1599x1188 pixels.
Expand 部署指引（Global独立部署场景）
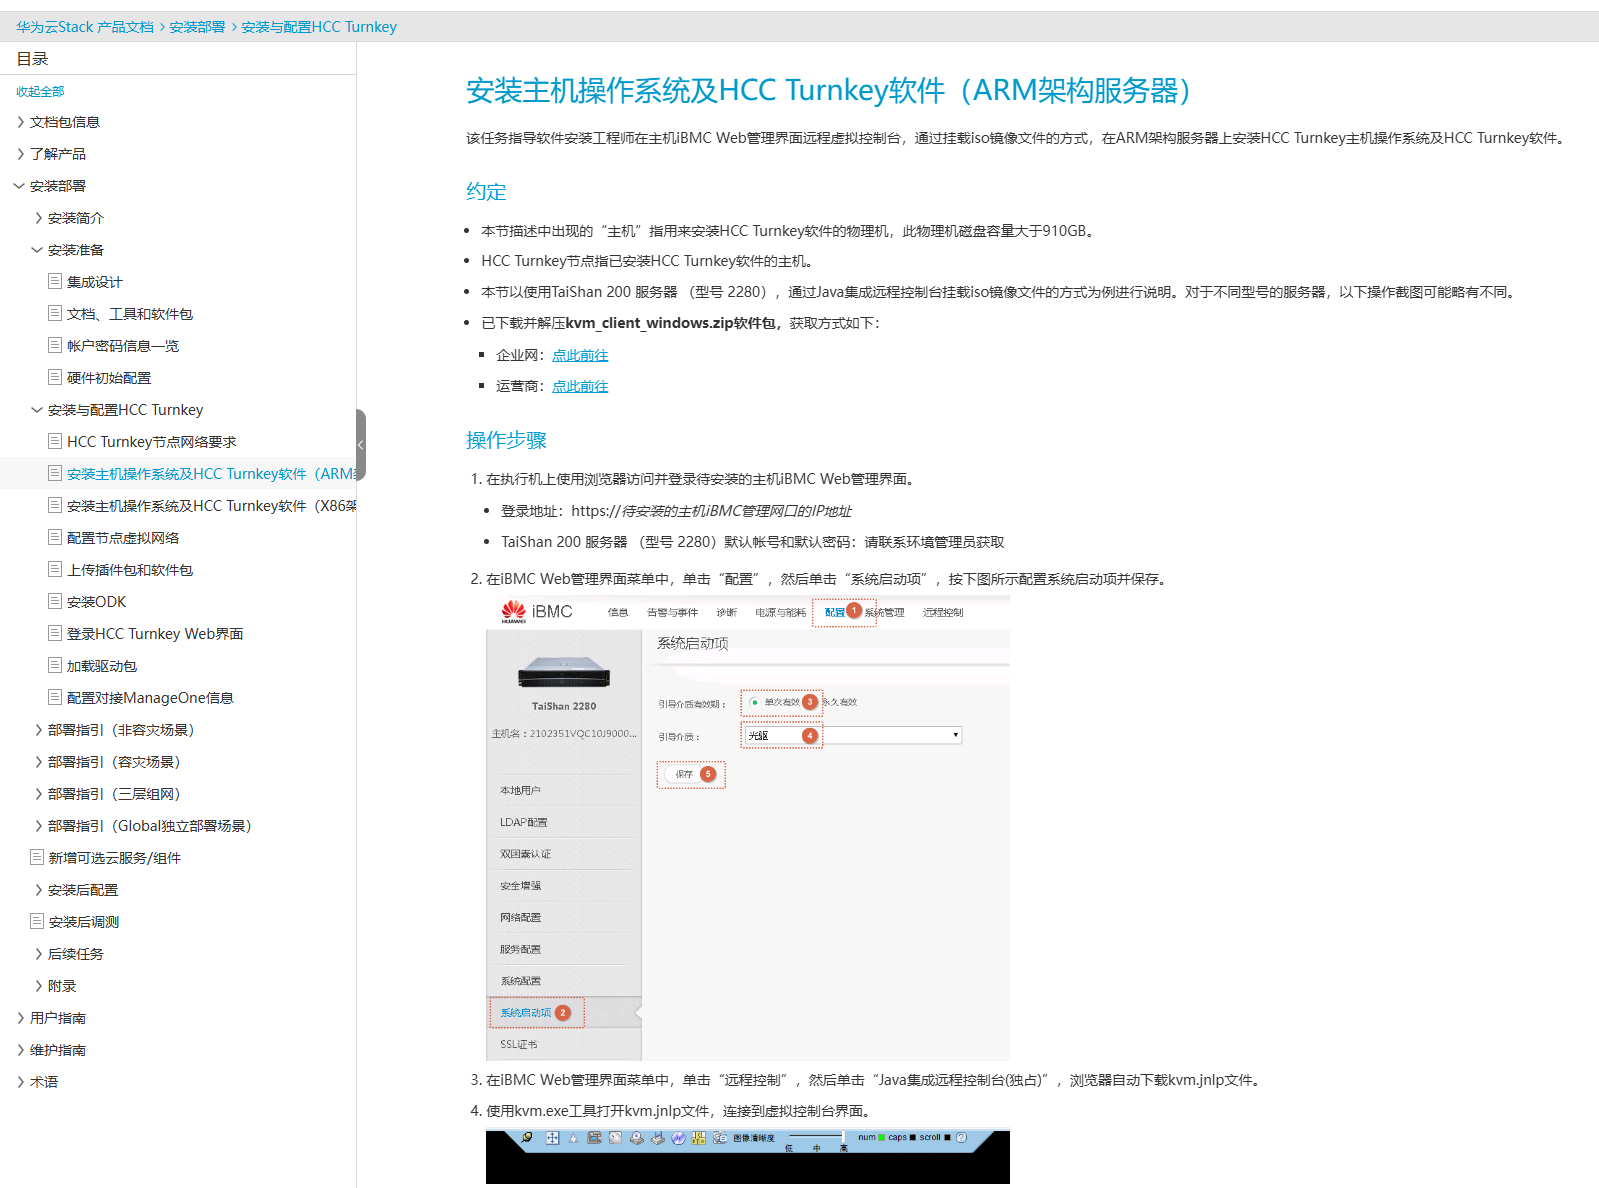[x=39, y=826]
